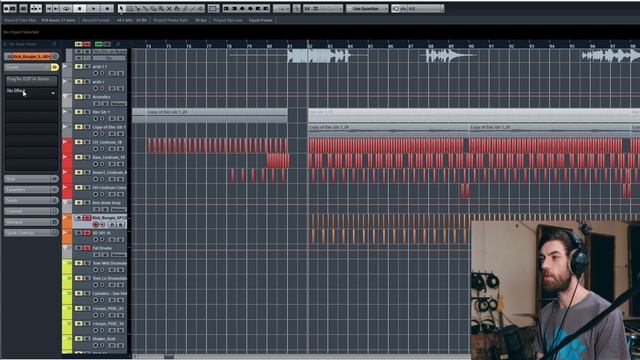Expand the Strip section in Inspector
The image size is (640, 360).
31,179
